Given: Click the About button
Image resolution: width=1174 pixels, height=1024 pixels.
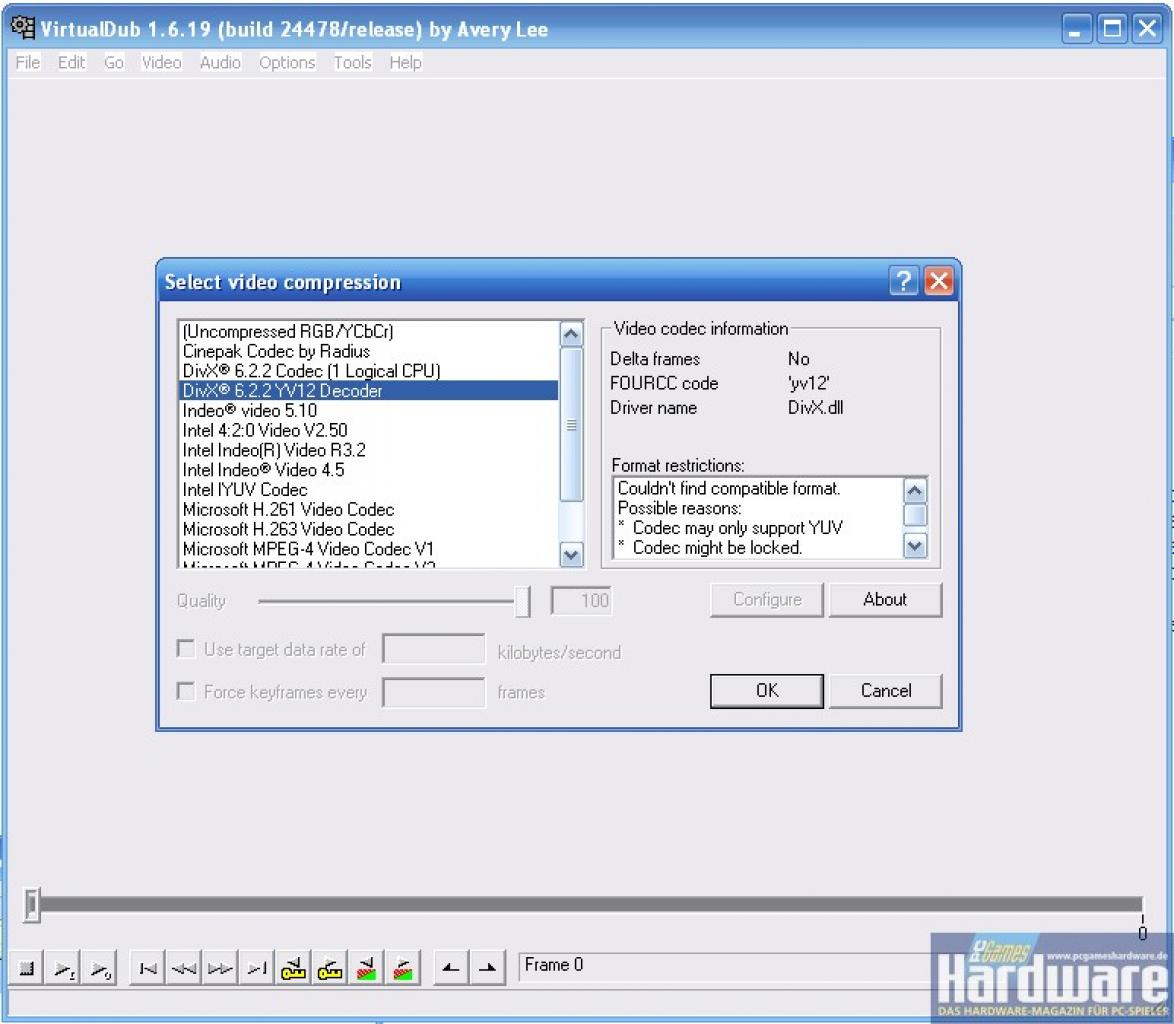Looking at the screenshot, I should pyautogui.click(x=885, y=600).
